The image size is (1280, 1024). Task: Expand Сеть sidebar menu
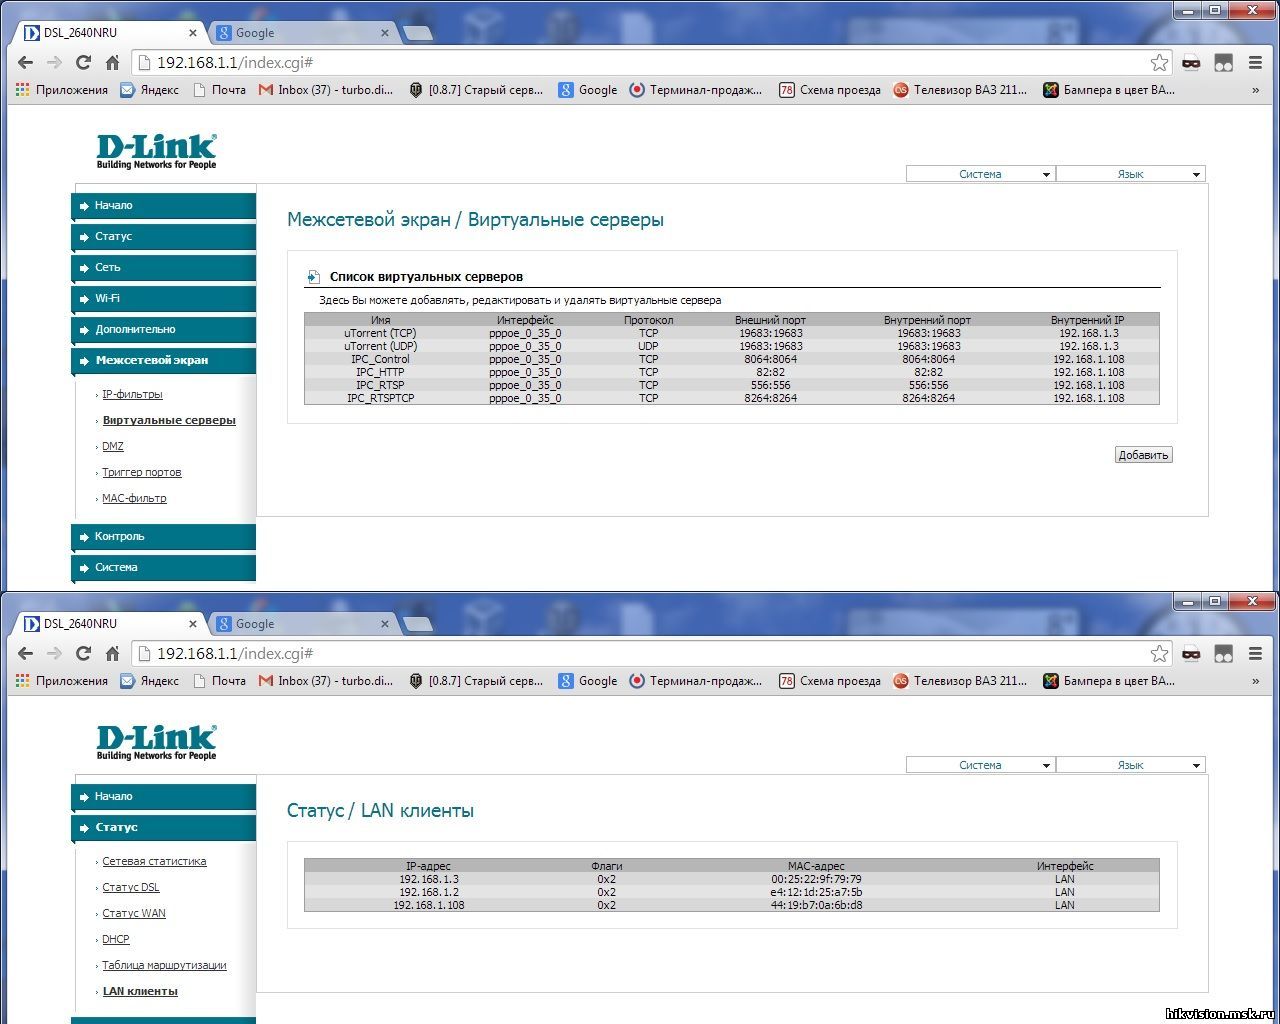tap(164, 268)
